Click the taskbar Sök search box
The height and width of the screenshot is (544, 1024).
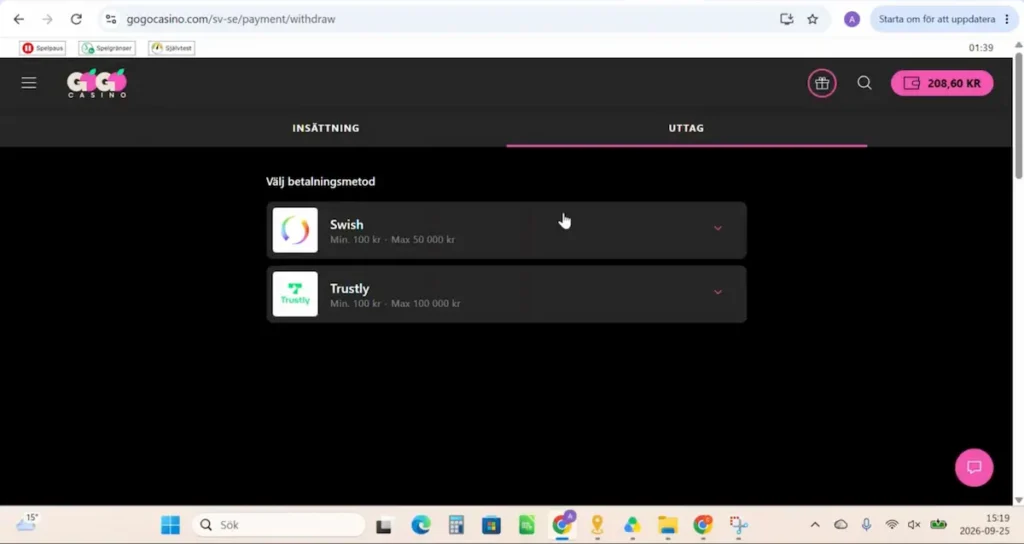pyautogui.click(x=278, y=524)
